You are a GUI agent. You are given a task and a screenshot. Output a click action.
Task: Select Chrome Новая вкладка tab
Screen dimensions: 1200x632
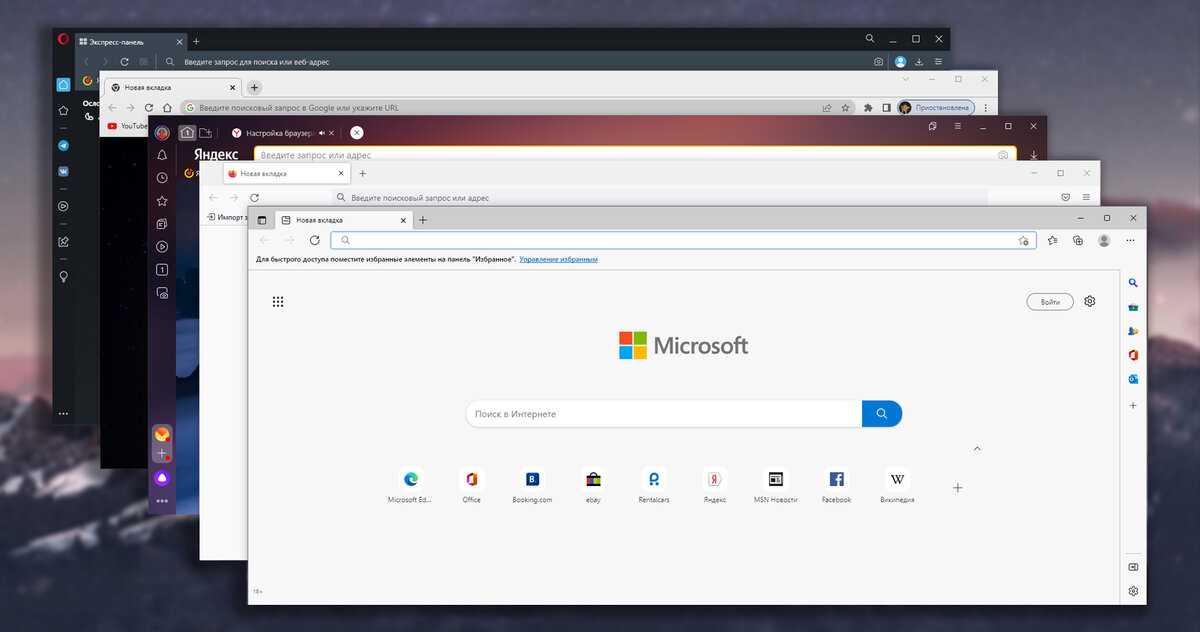tap(172, 87)
